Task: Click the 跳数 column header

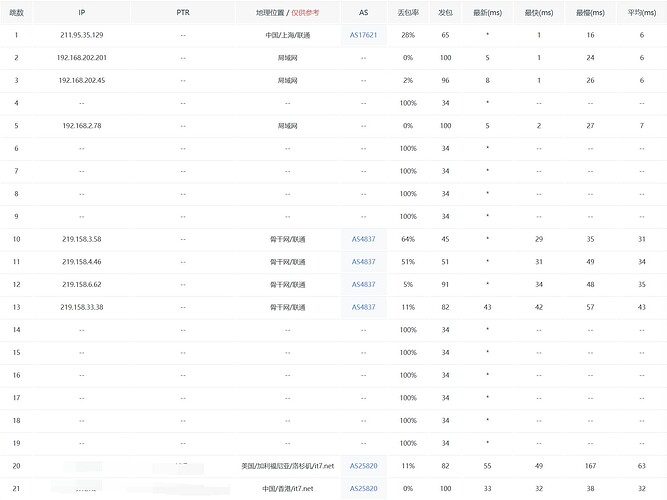Action: click(x=16, y=12)
